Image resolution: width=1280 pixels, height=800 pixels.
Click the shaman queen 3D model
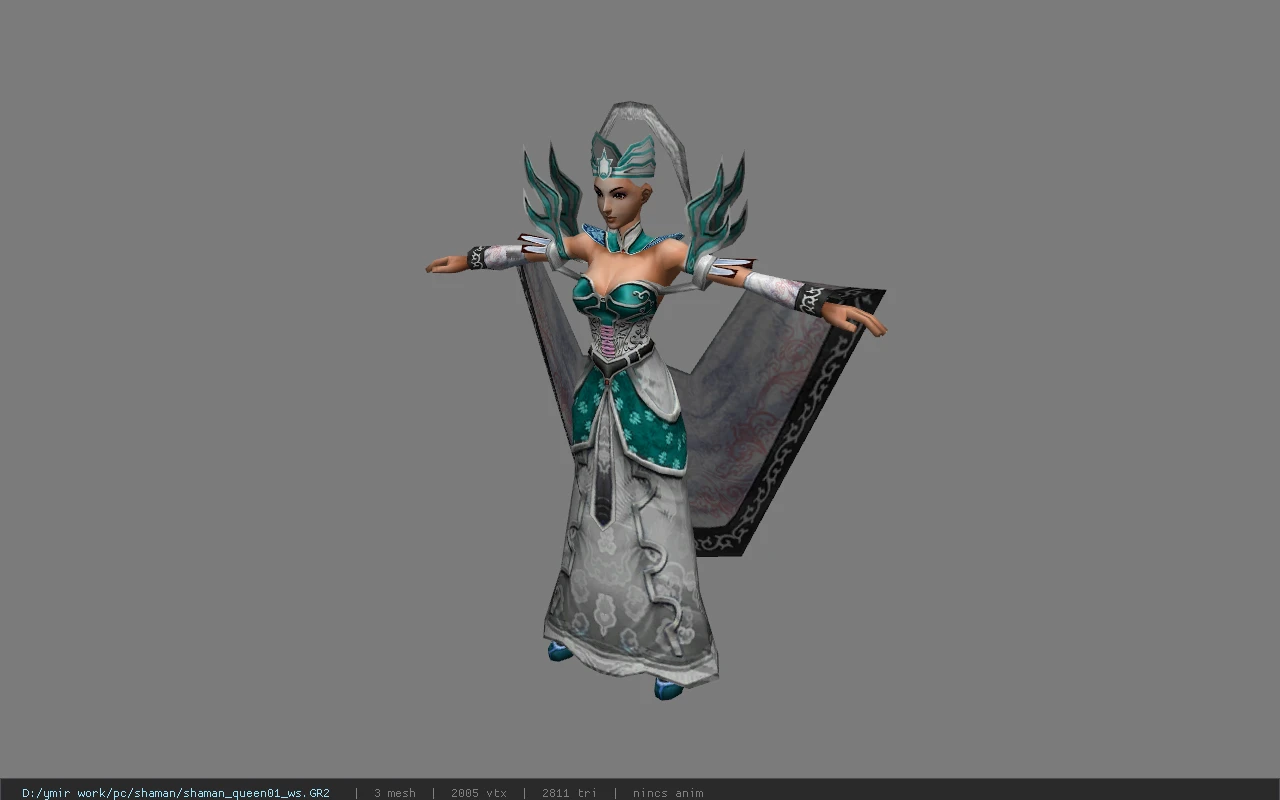(655, 400)
